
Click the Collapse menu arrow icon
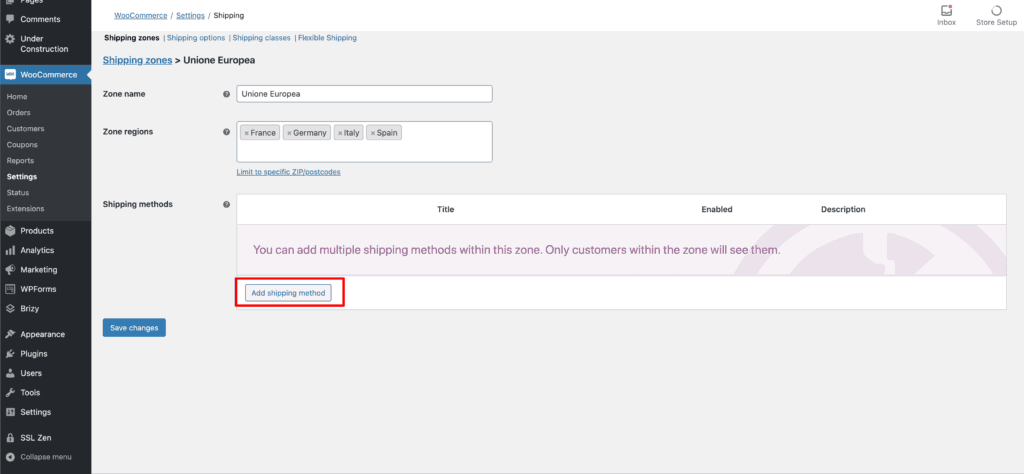tap(10, 457)
